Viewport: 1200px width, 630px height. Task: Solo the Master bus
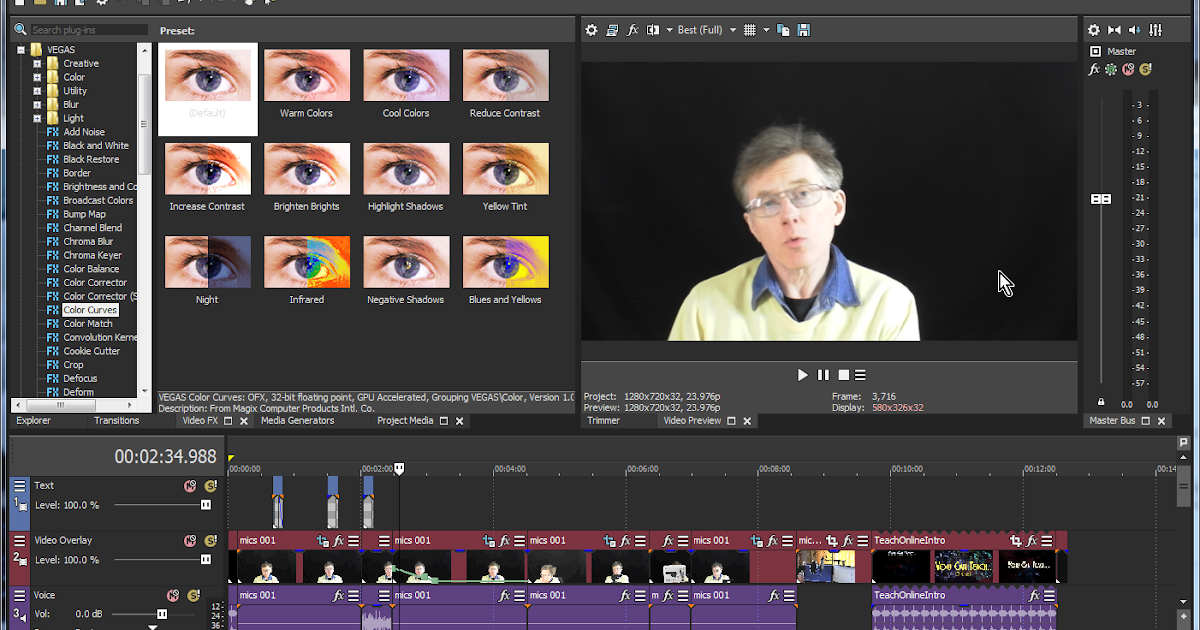(1145, 69)
